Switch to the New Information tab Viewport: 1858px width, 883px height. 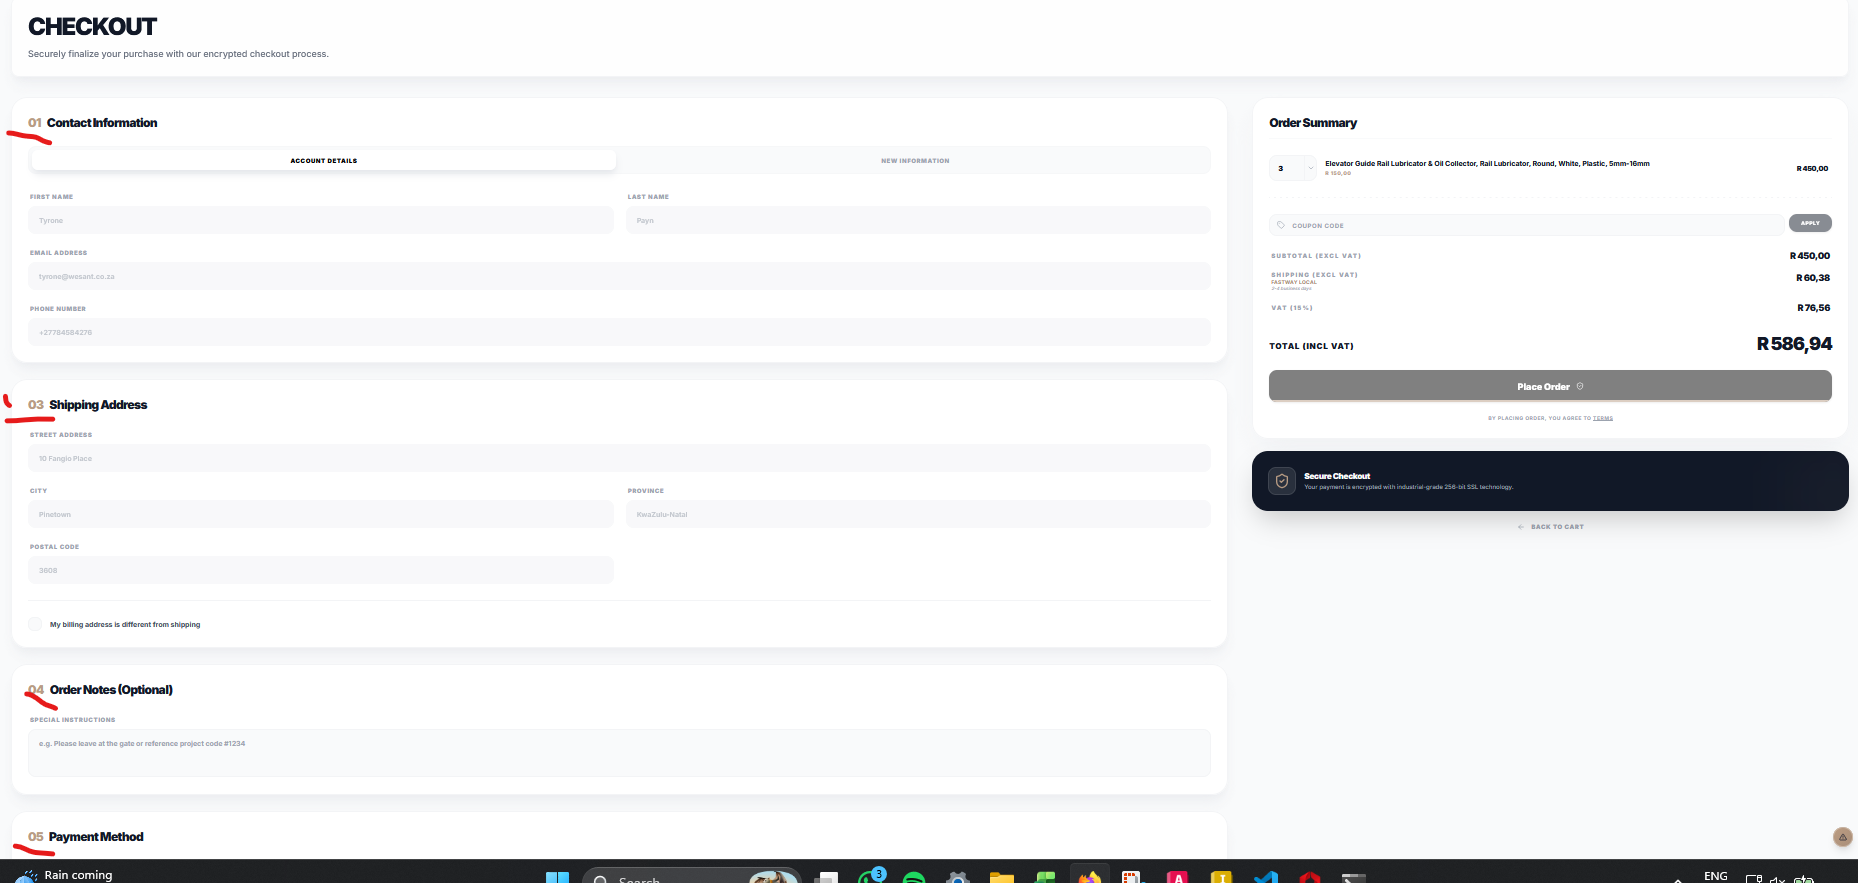point(914,160)
